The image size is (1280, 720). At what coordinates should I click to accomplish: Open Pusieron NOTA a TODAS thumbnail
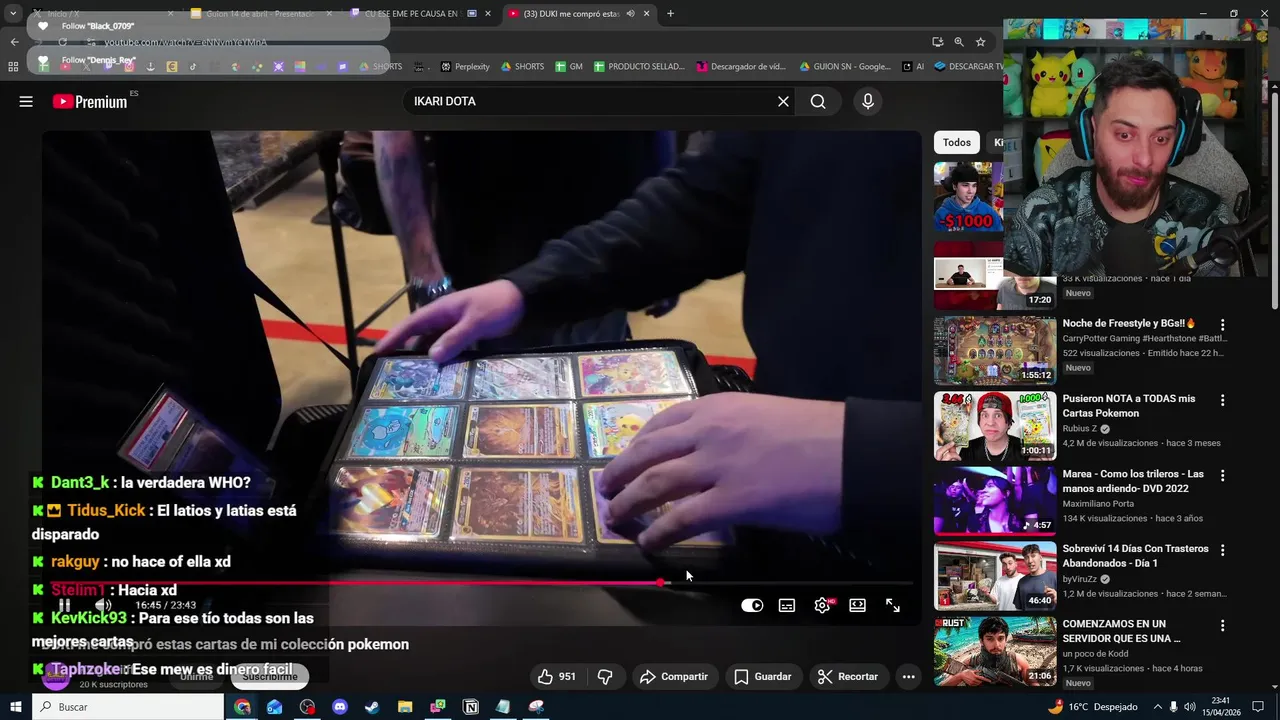(995, 426)
